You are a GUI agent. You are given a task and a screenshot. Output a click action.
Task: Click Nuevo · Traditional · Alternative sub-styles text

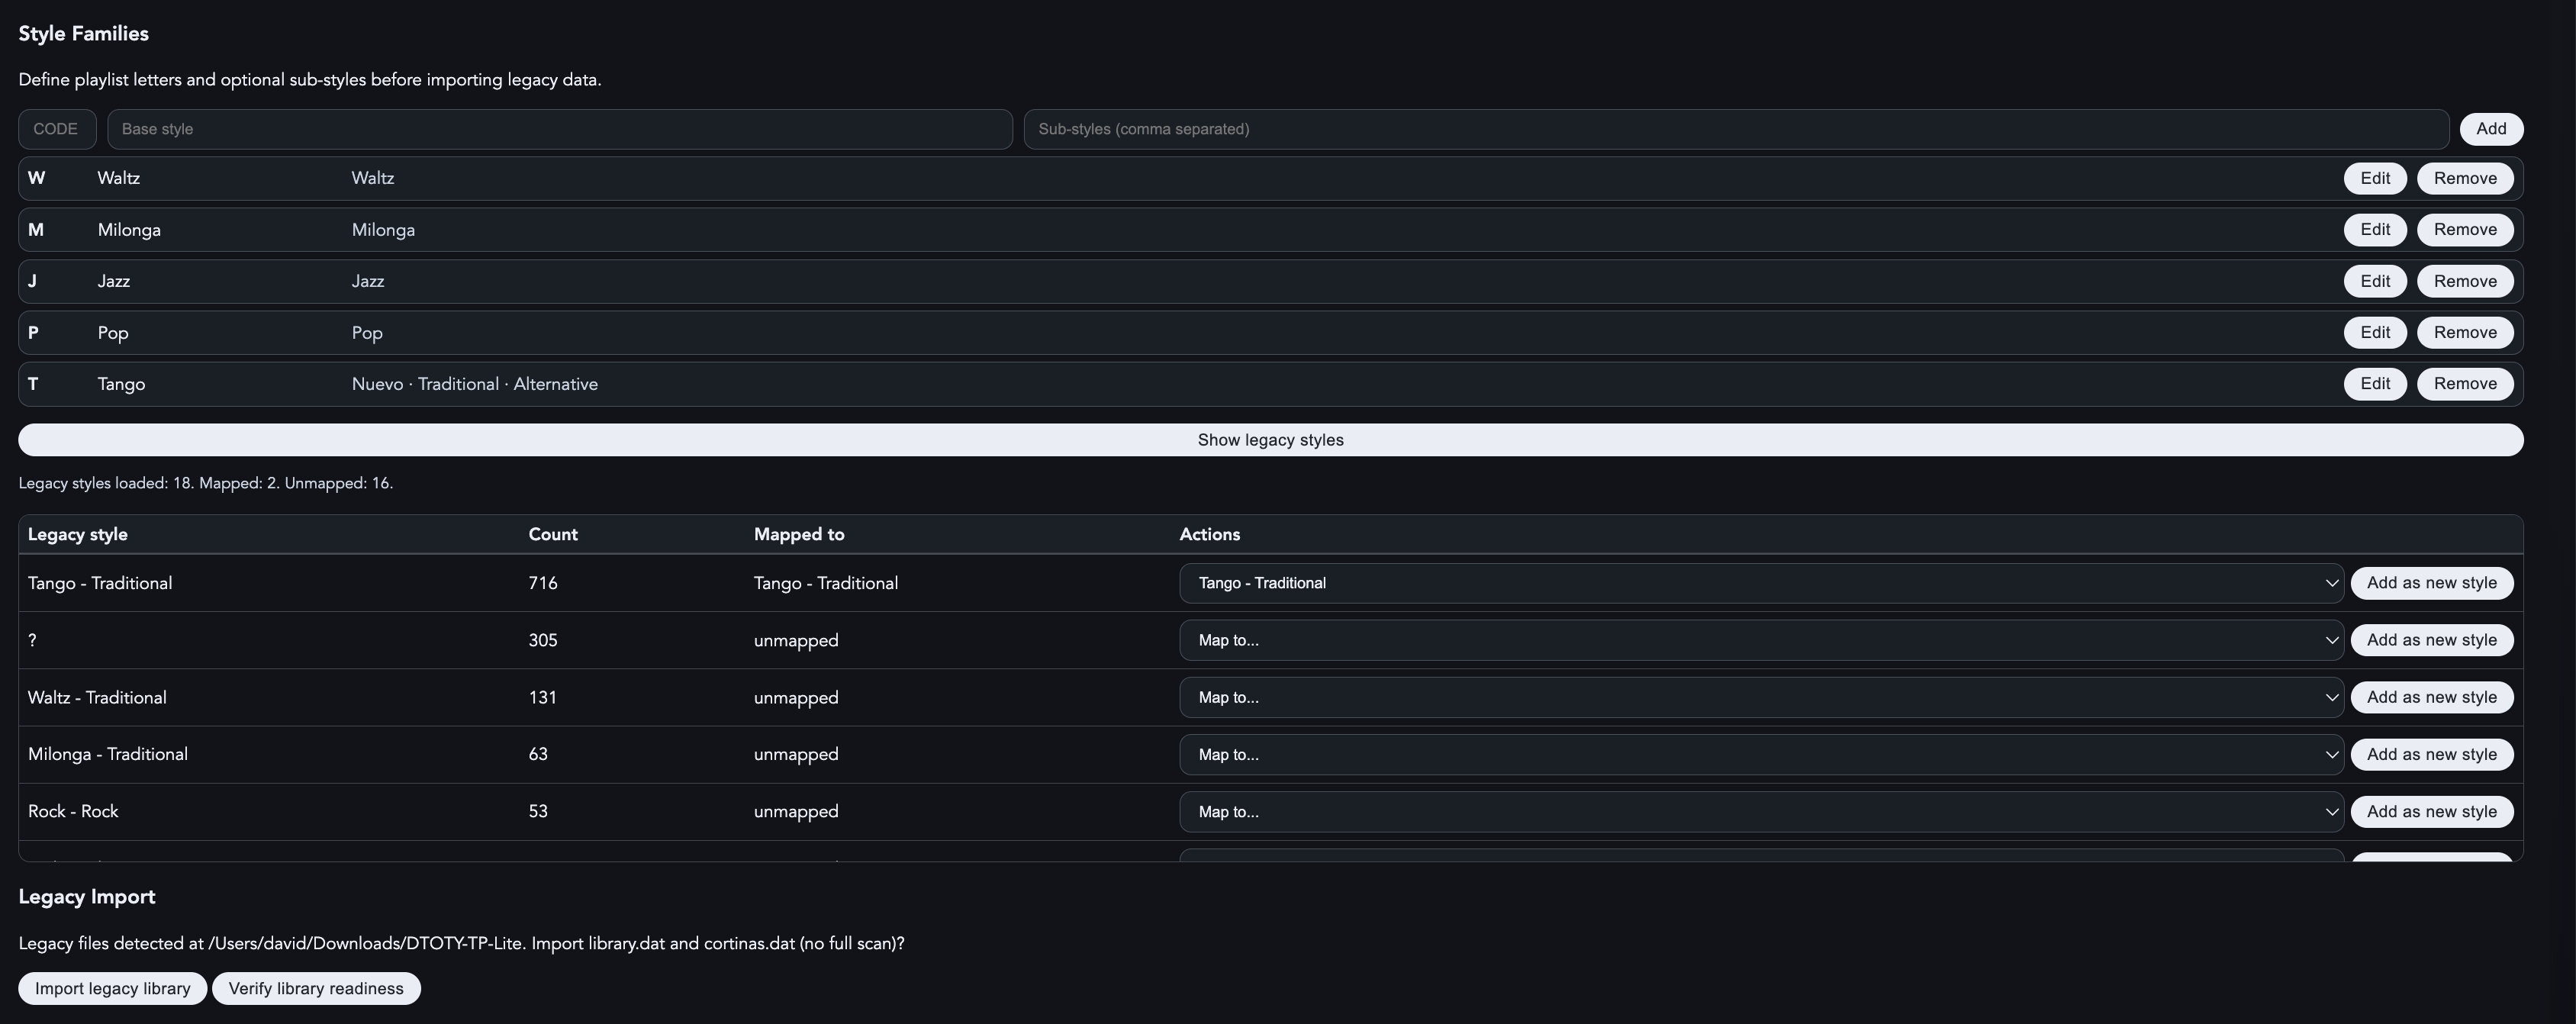[x=475, y=384]
